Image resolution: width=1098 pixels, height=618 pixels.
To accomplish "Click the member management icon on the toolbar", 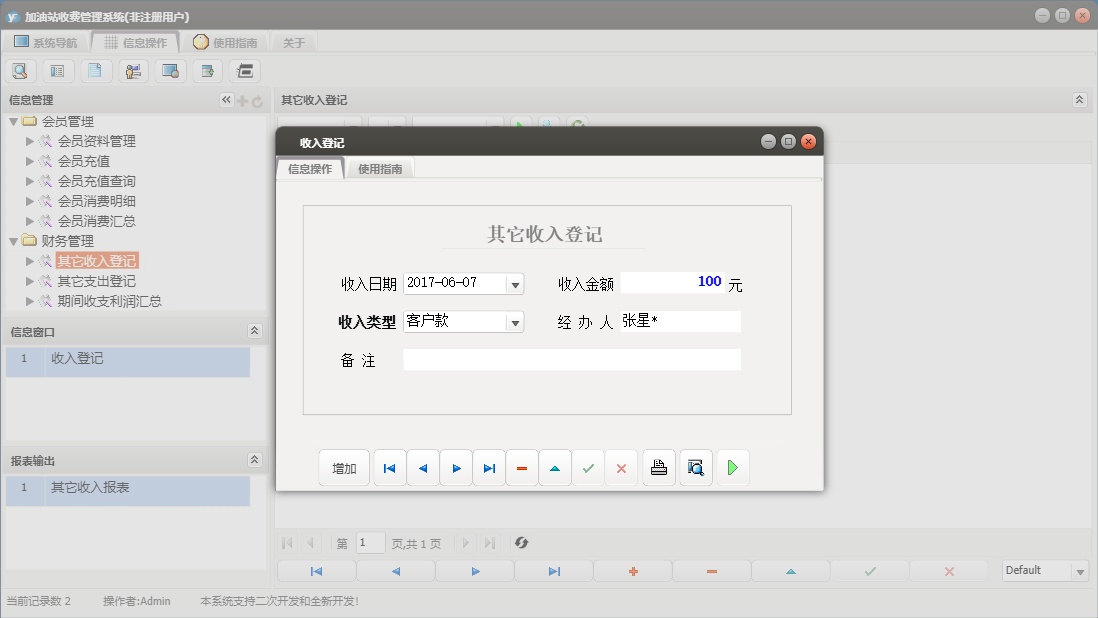I will (x=133, y=70).
